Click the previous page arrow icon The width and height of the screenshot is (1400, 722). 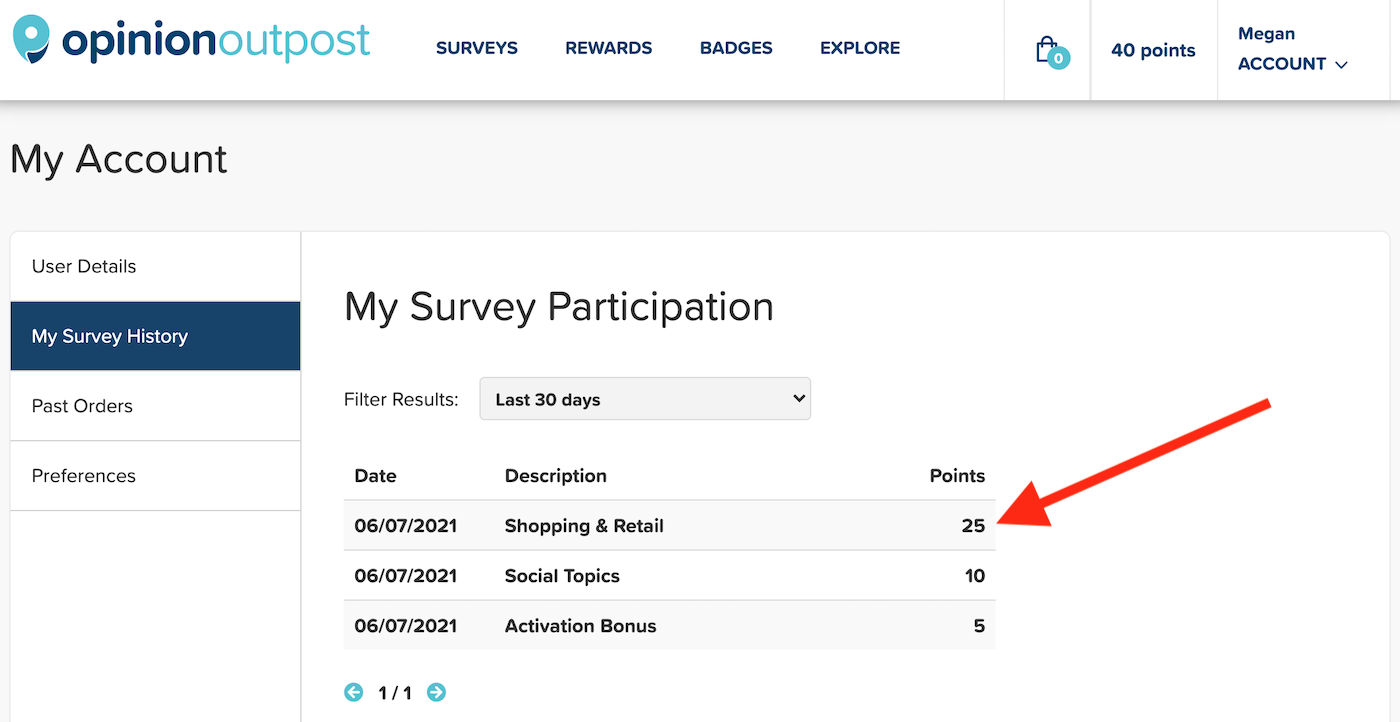(x=354, y=692)
